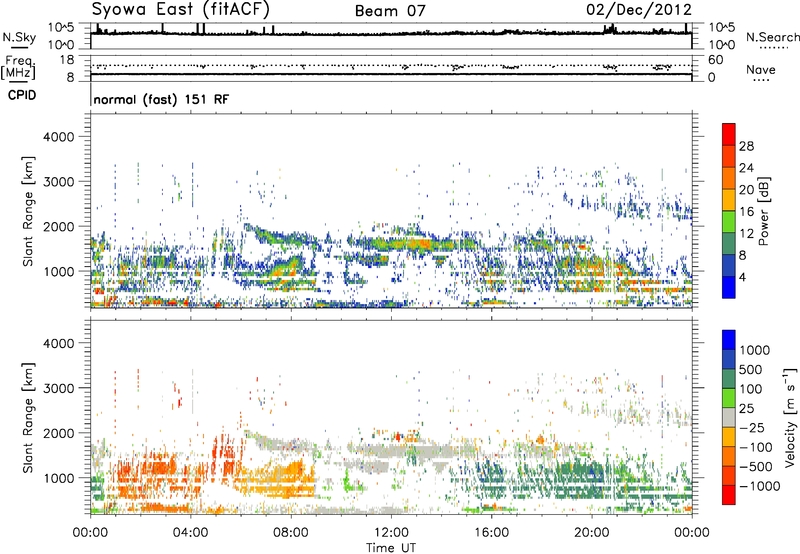The image size is (800, 554).
Task: Select the 'N.Sky' legend label
Action: [19, 37]
